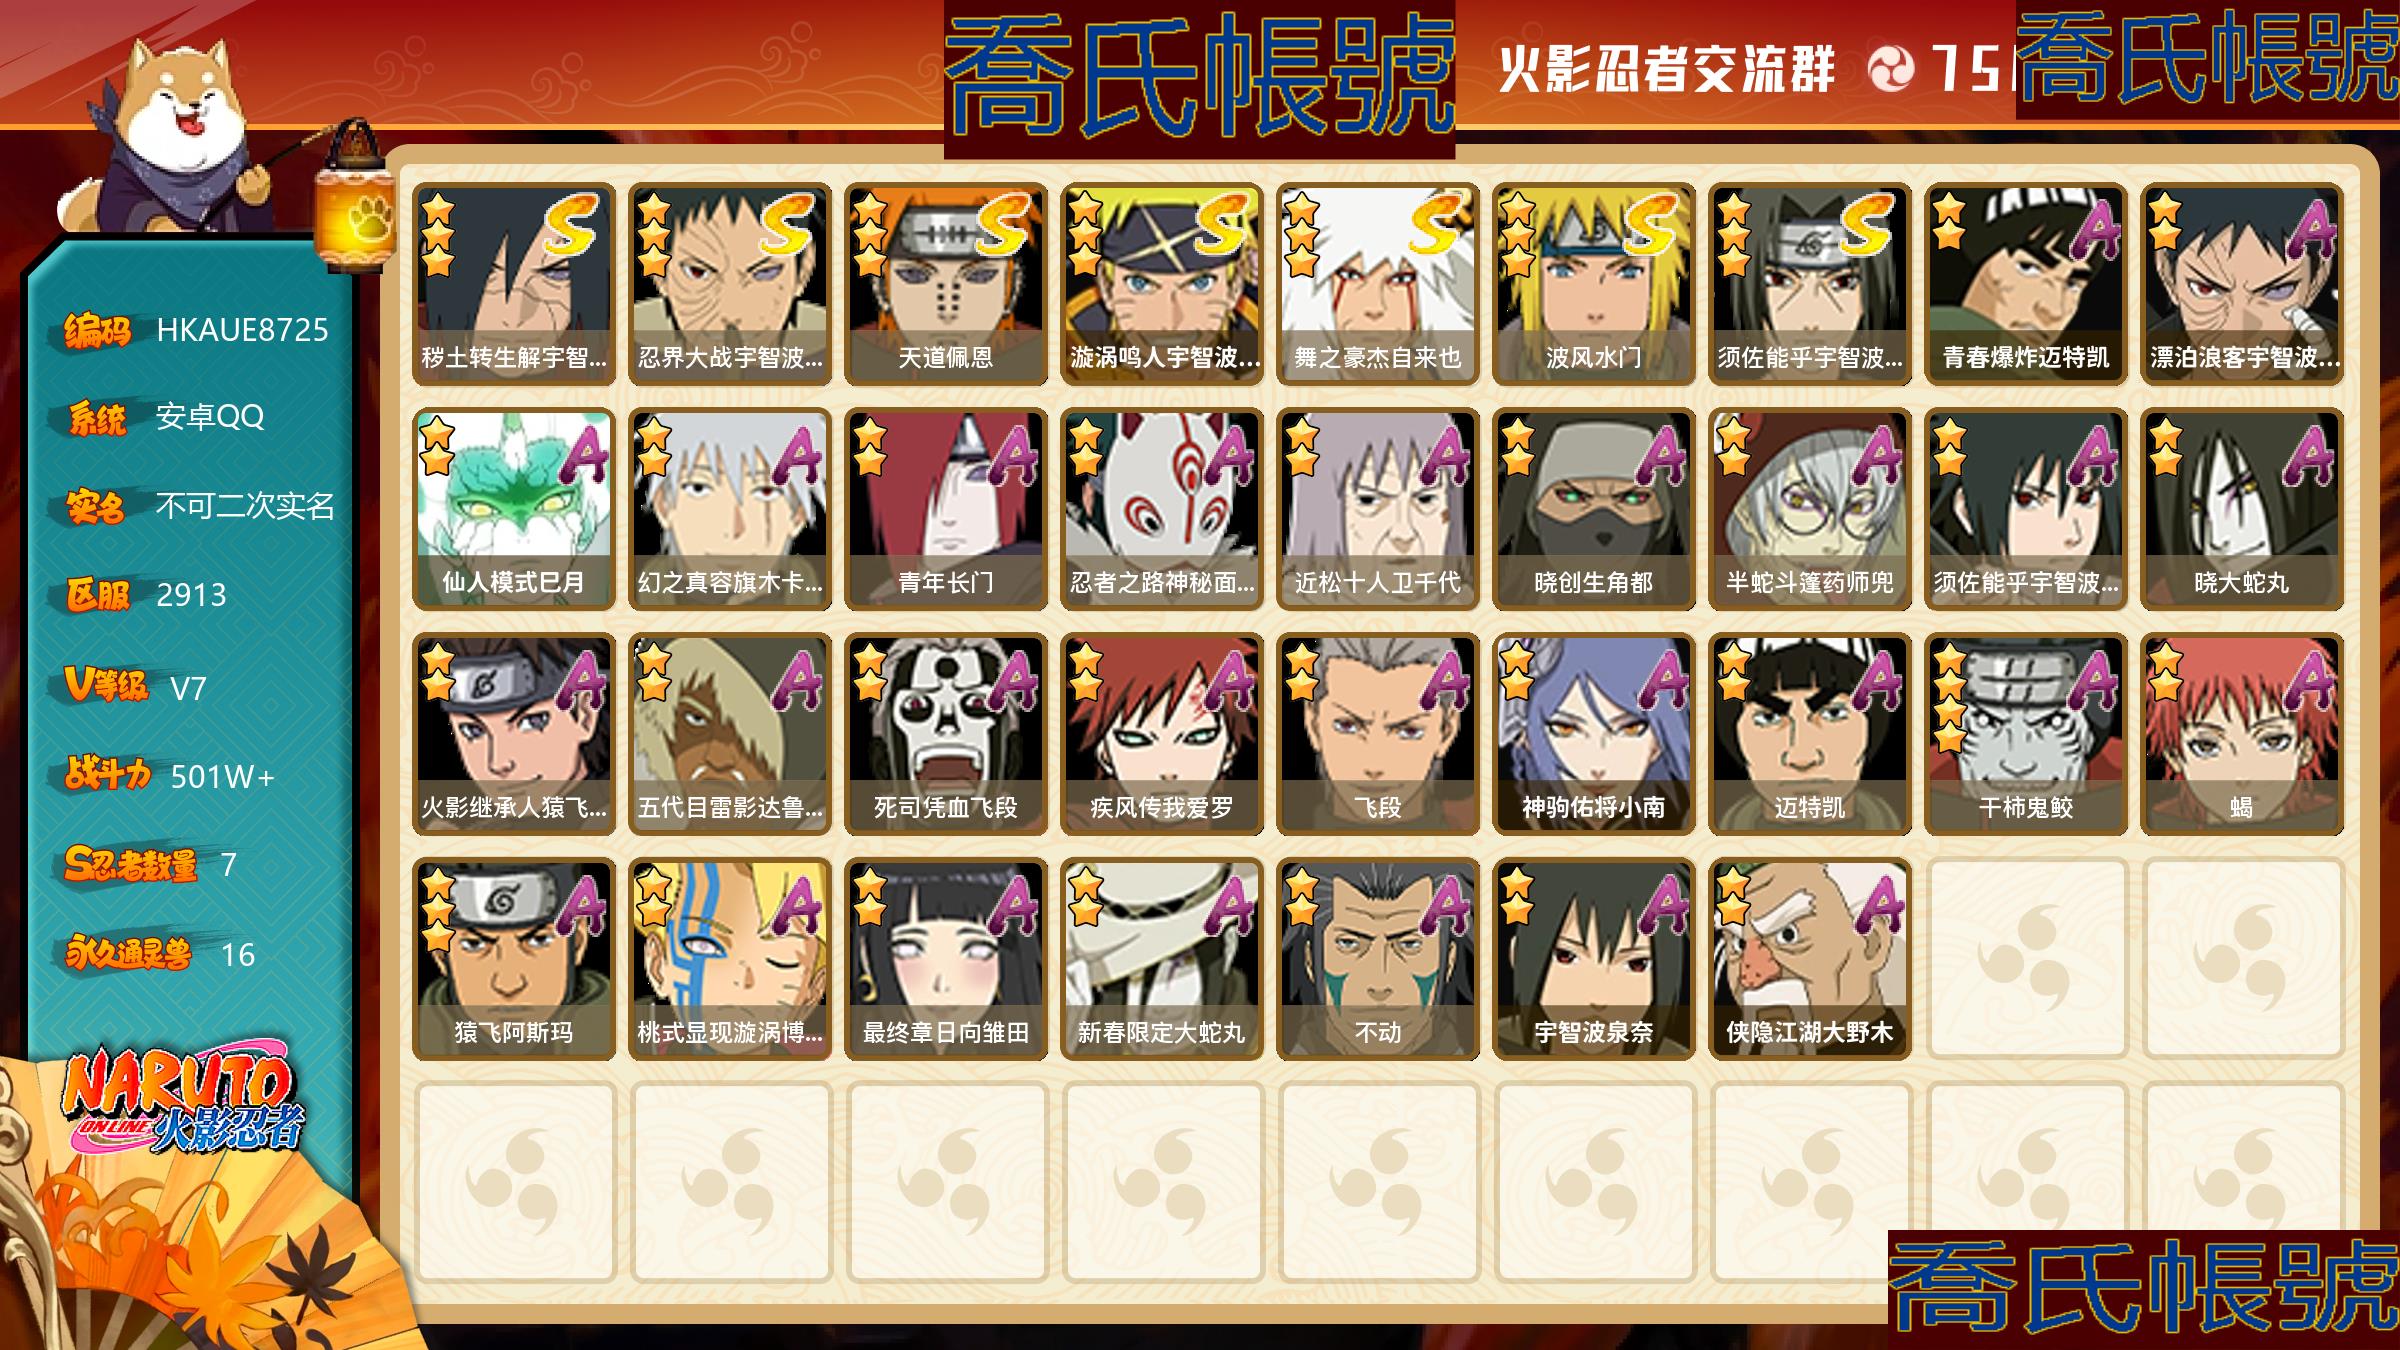This screenshot has height=1350, width=2400.
Task: Open the 青年长门 ninja card
Action: [945, 509]
